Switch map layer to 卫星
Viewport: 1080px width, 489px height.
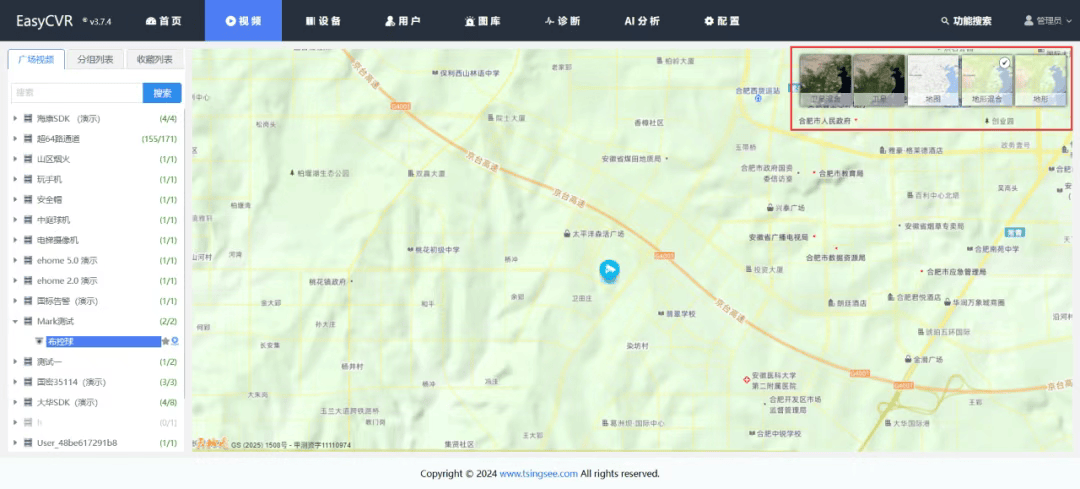(x=879, y=81)
